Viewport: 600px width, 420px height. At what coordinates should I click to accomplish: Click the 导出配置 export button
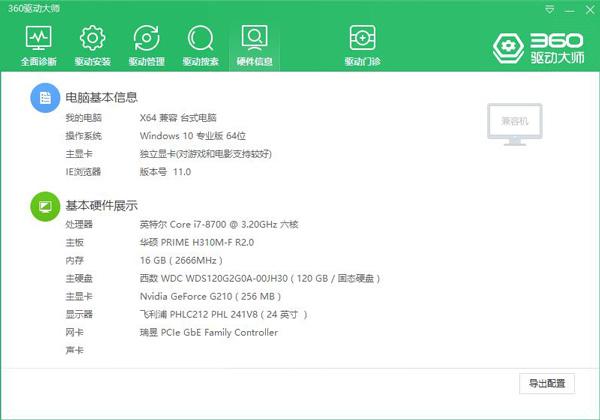[x=547, y=383]
